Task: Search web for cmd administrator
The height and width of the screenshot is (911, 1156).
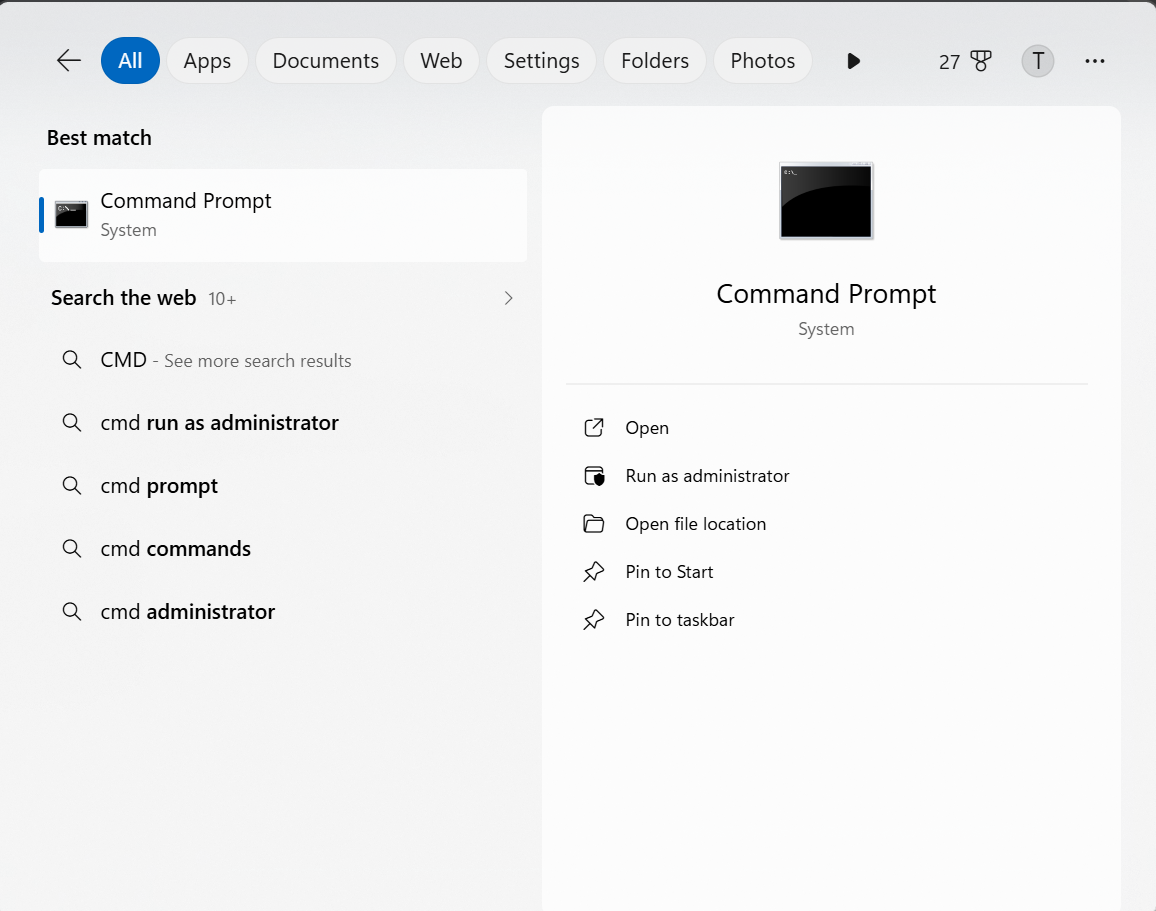Action: [283, 612]
